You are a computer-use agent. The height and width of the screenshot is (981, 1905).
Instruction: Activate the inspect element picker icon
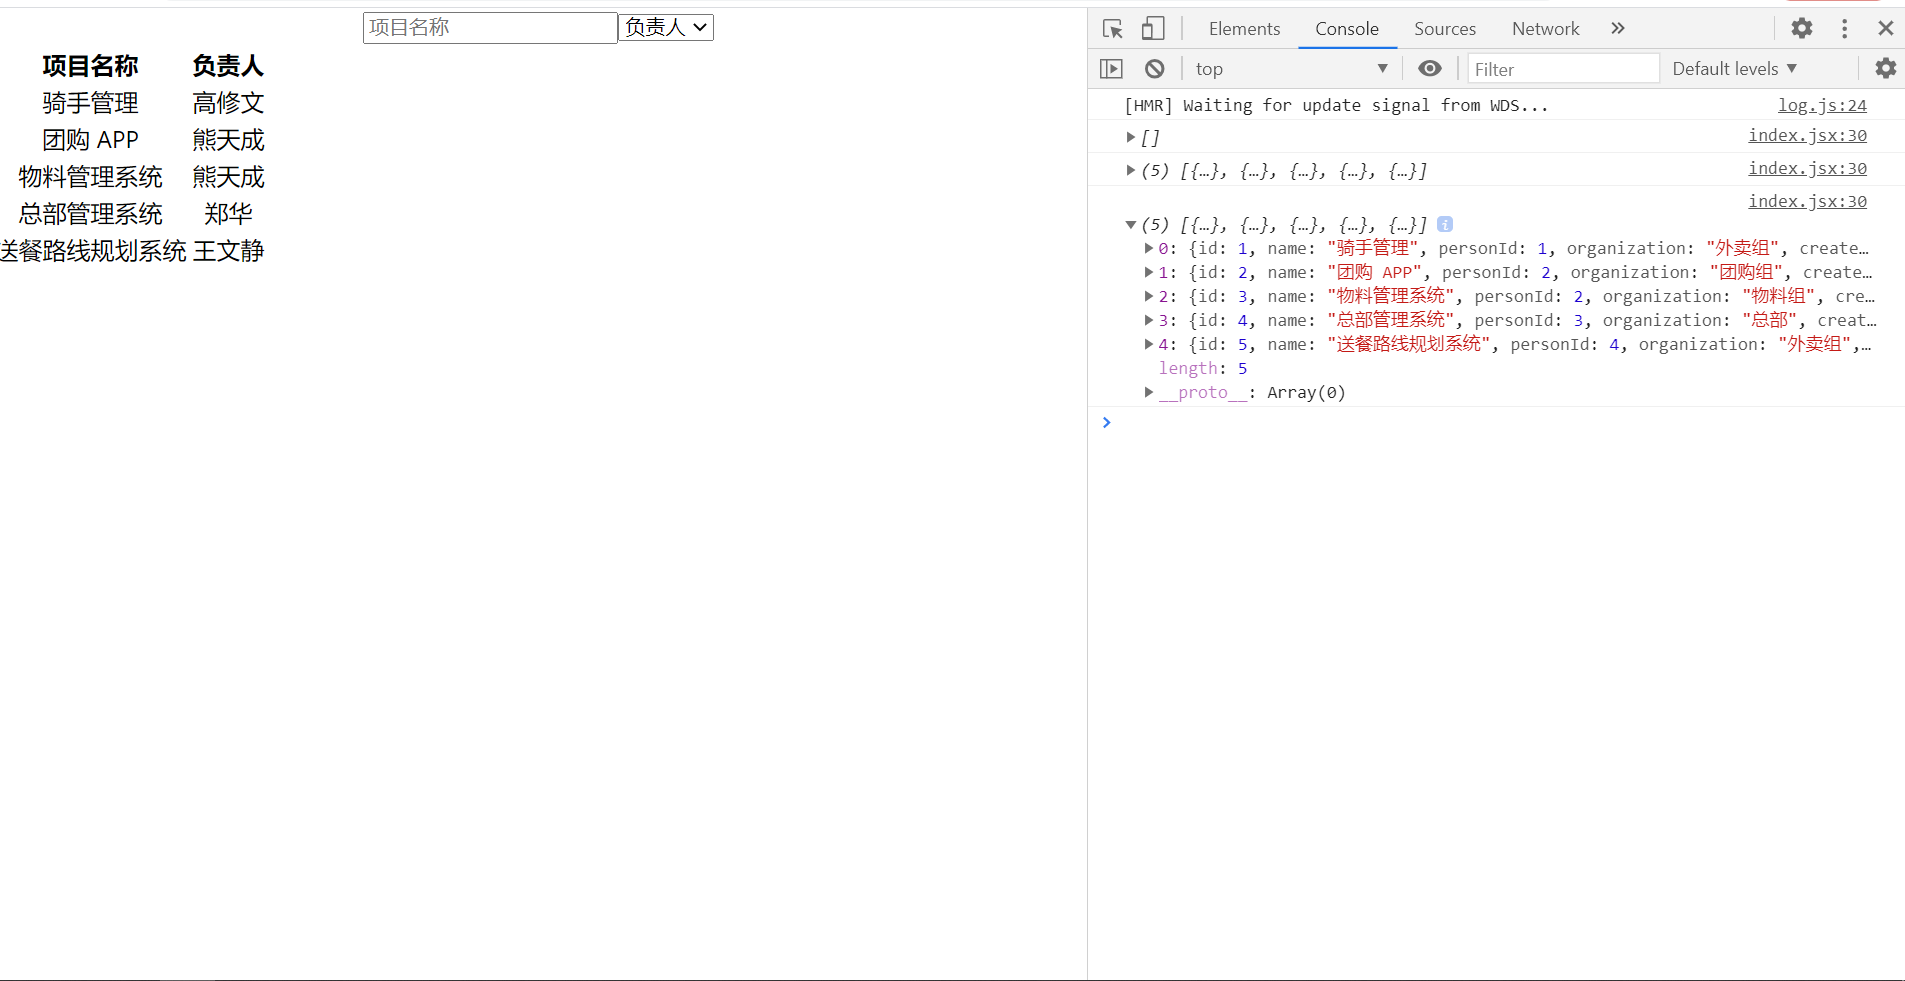[1112, 29]
